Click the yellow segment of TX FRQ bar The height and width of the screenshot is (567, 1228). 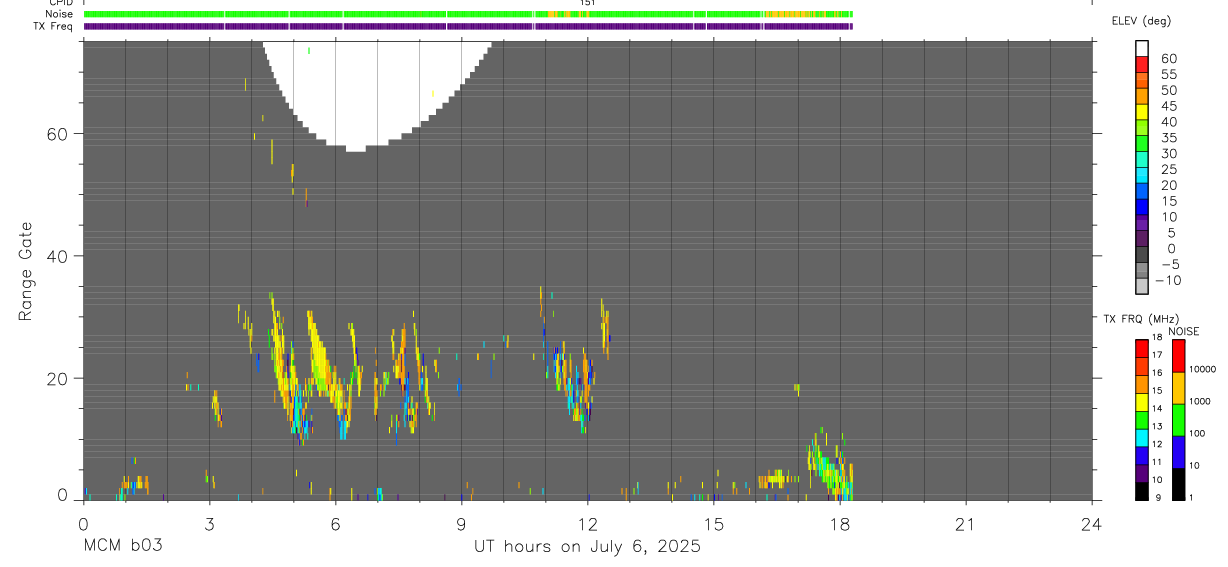pyautogui.click(x=1142, y=403)
